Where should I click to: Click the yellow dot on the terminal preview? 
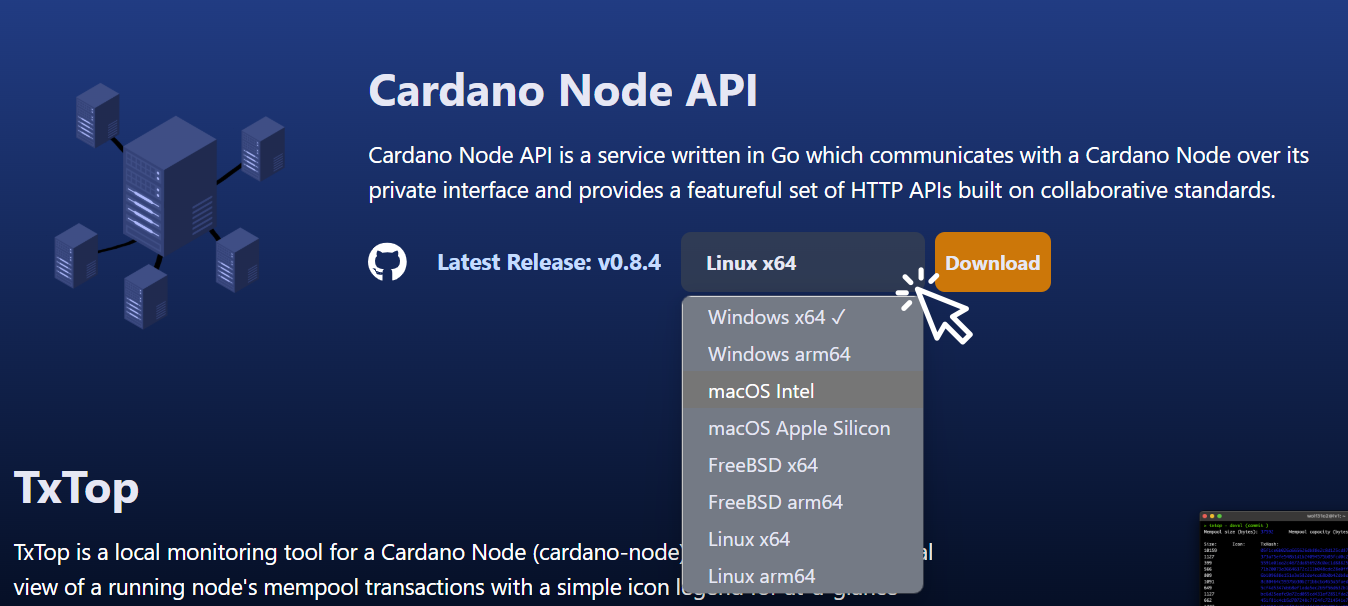1212,516
